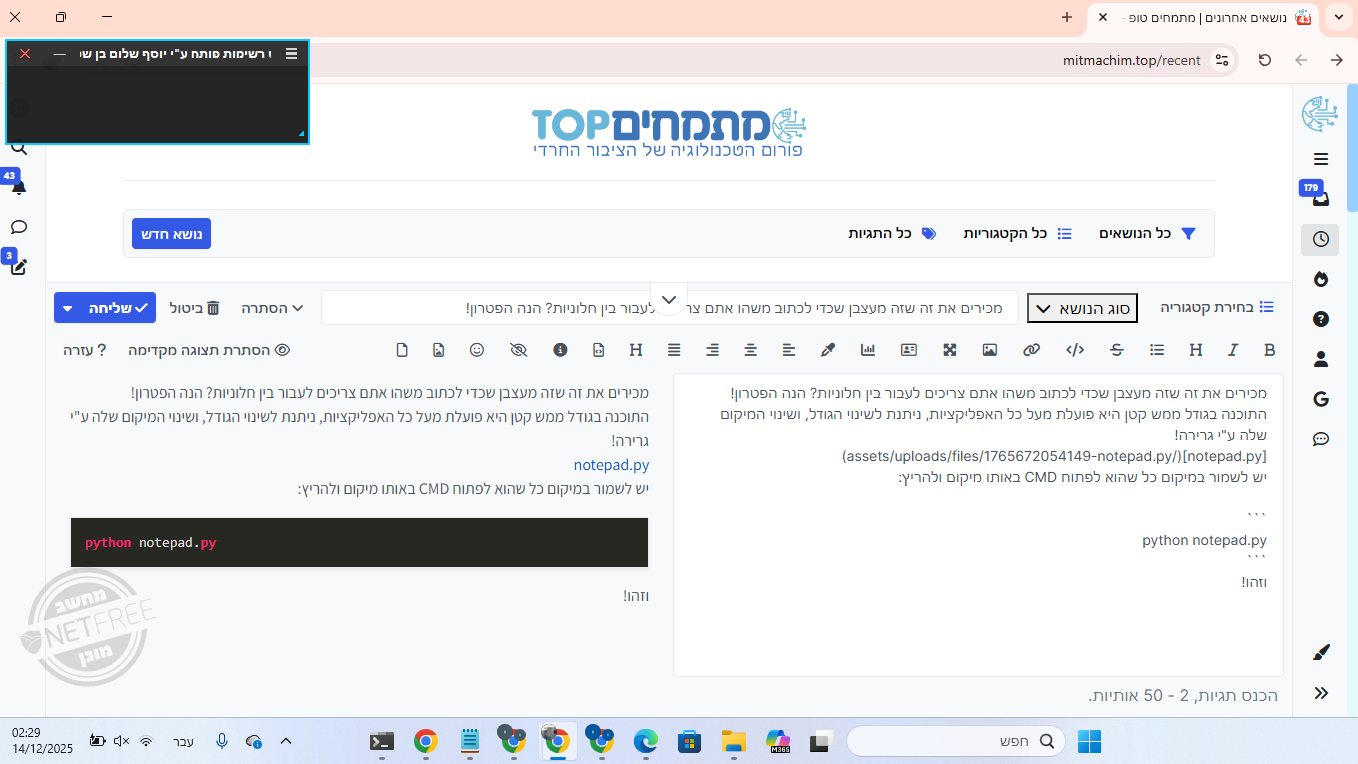Click the blue New Topic button
1358x764 pixels.
point(171,233)
